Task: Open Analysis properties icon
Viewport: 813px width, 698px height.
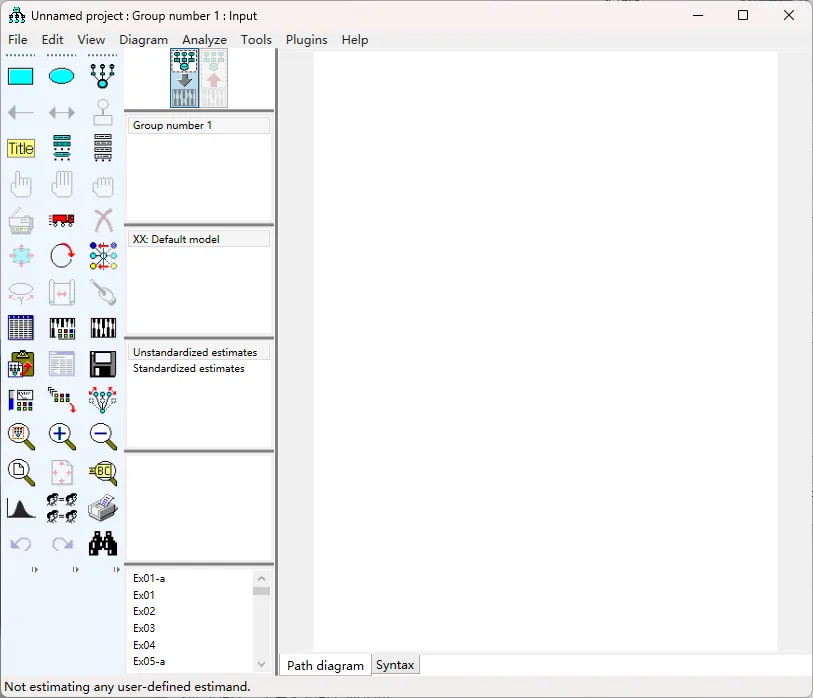Action: (x=62, y=328)
